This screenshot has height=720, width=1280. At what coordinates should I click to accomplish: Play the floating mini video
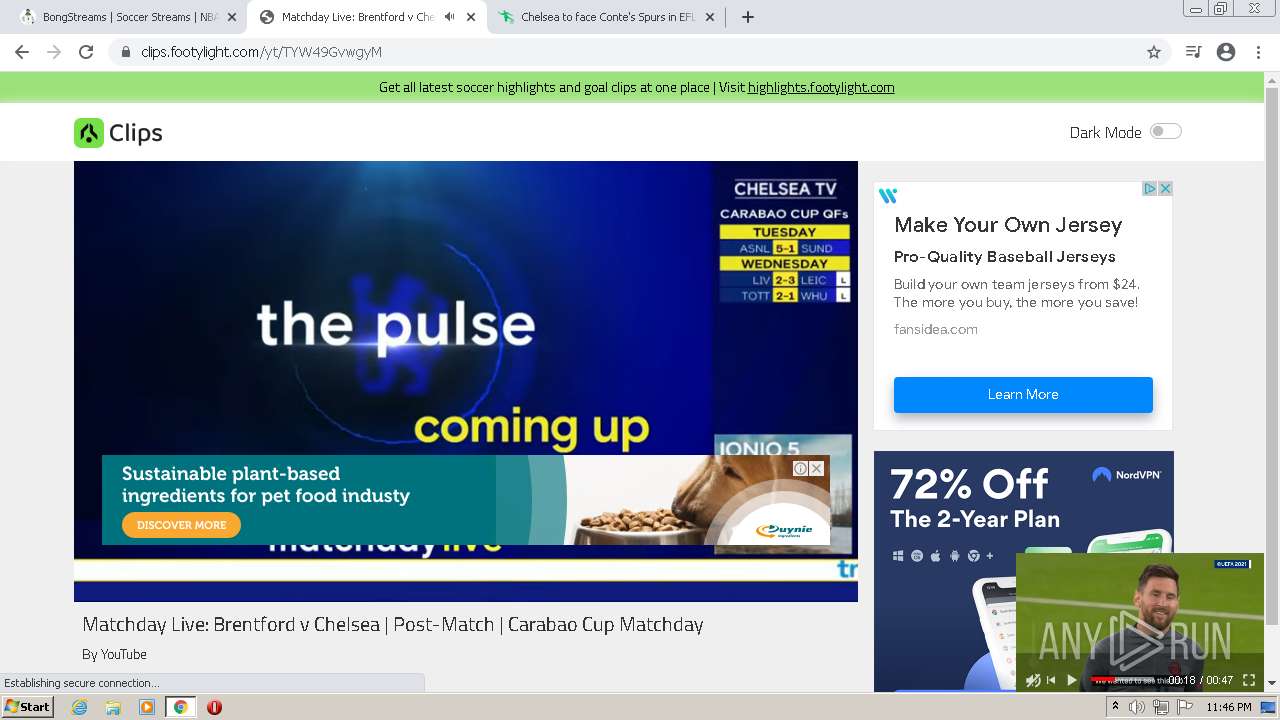[x=1072, y=680]
